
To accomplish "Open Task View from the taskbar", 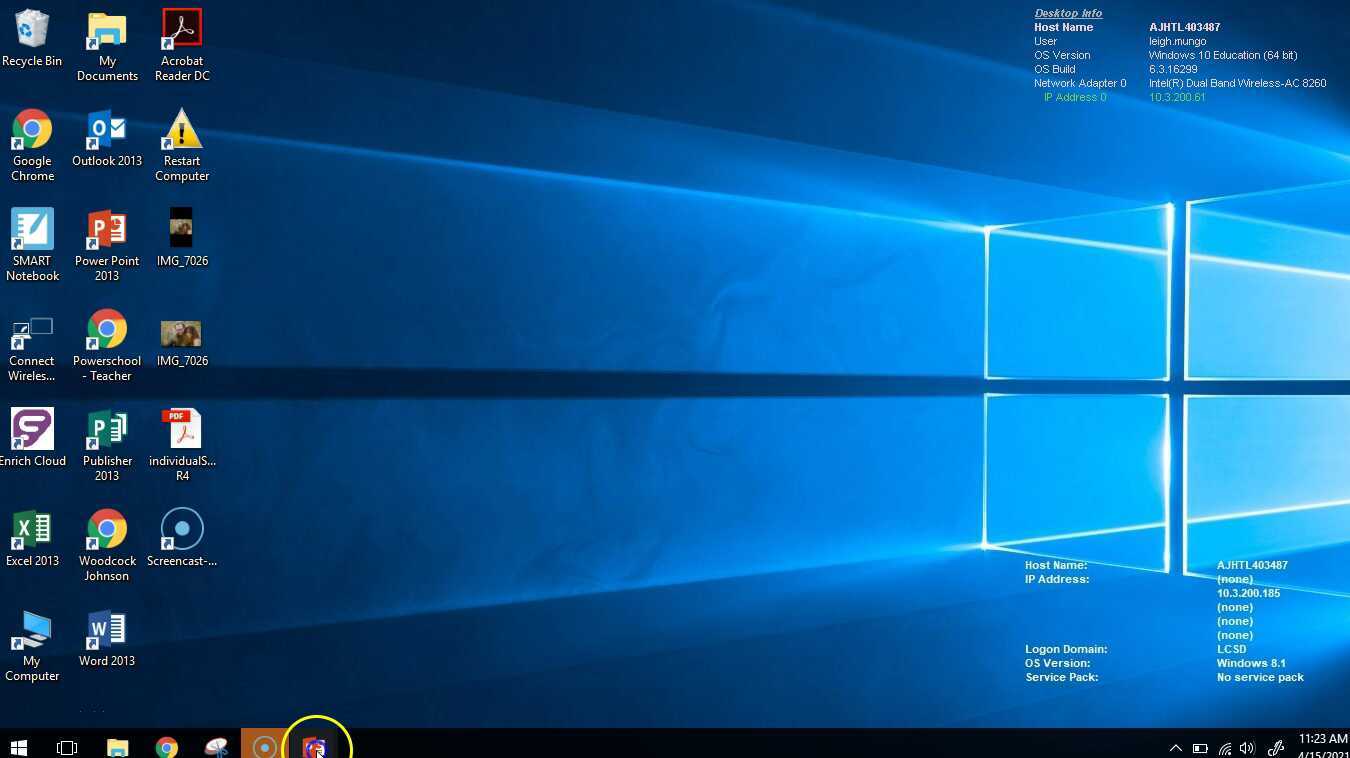I will click(x=67, y=747).
